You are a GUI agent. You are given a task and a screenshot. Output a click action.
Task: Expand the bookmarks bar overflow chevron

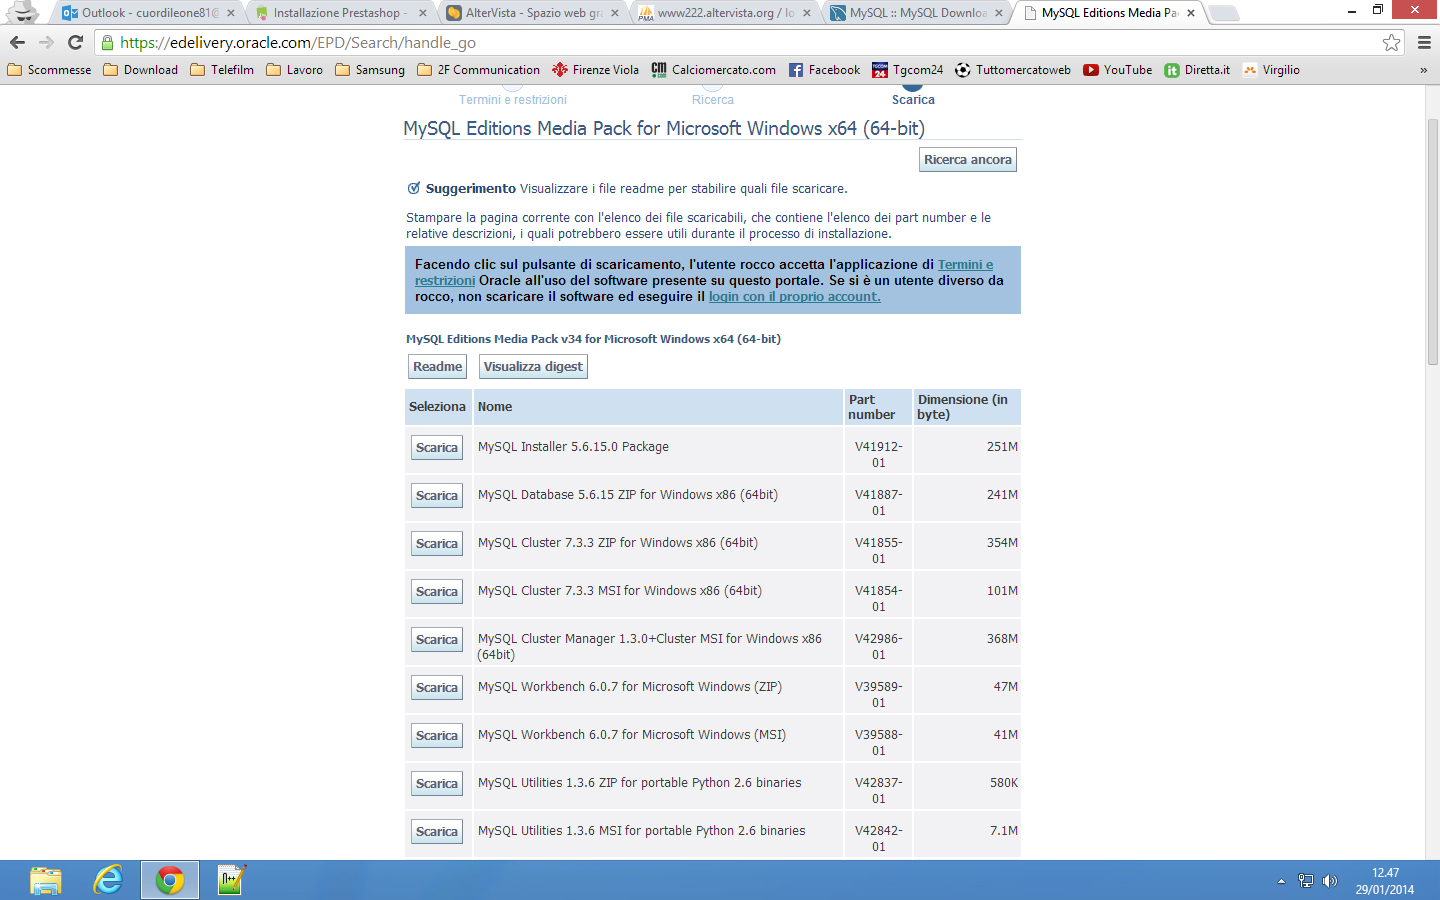(1423, 70)
